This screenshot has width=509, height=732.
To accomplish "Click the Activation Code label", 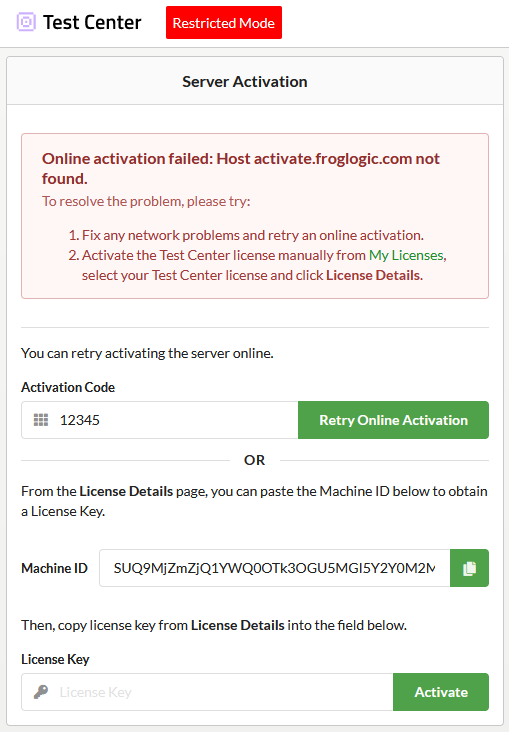I will tap(68, 387).
